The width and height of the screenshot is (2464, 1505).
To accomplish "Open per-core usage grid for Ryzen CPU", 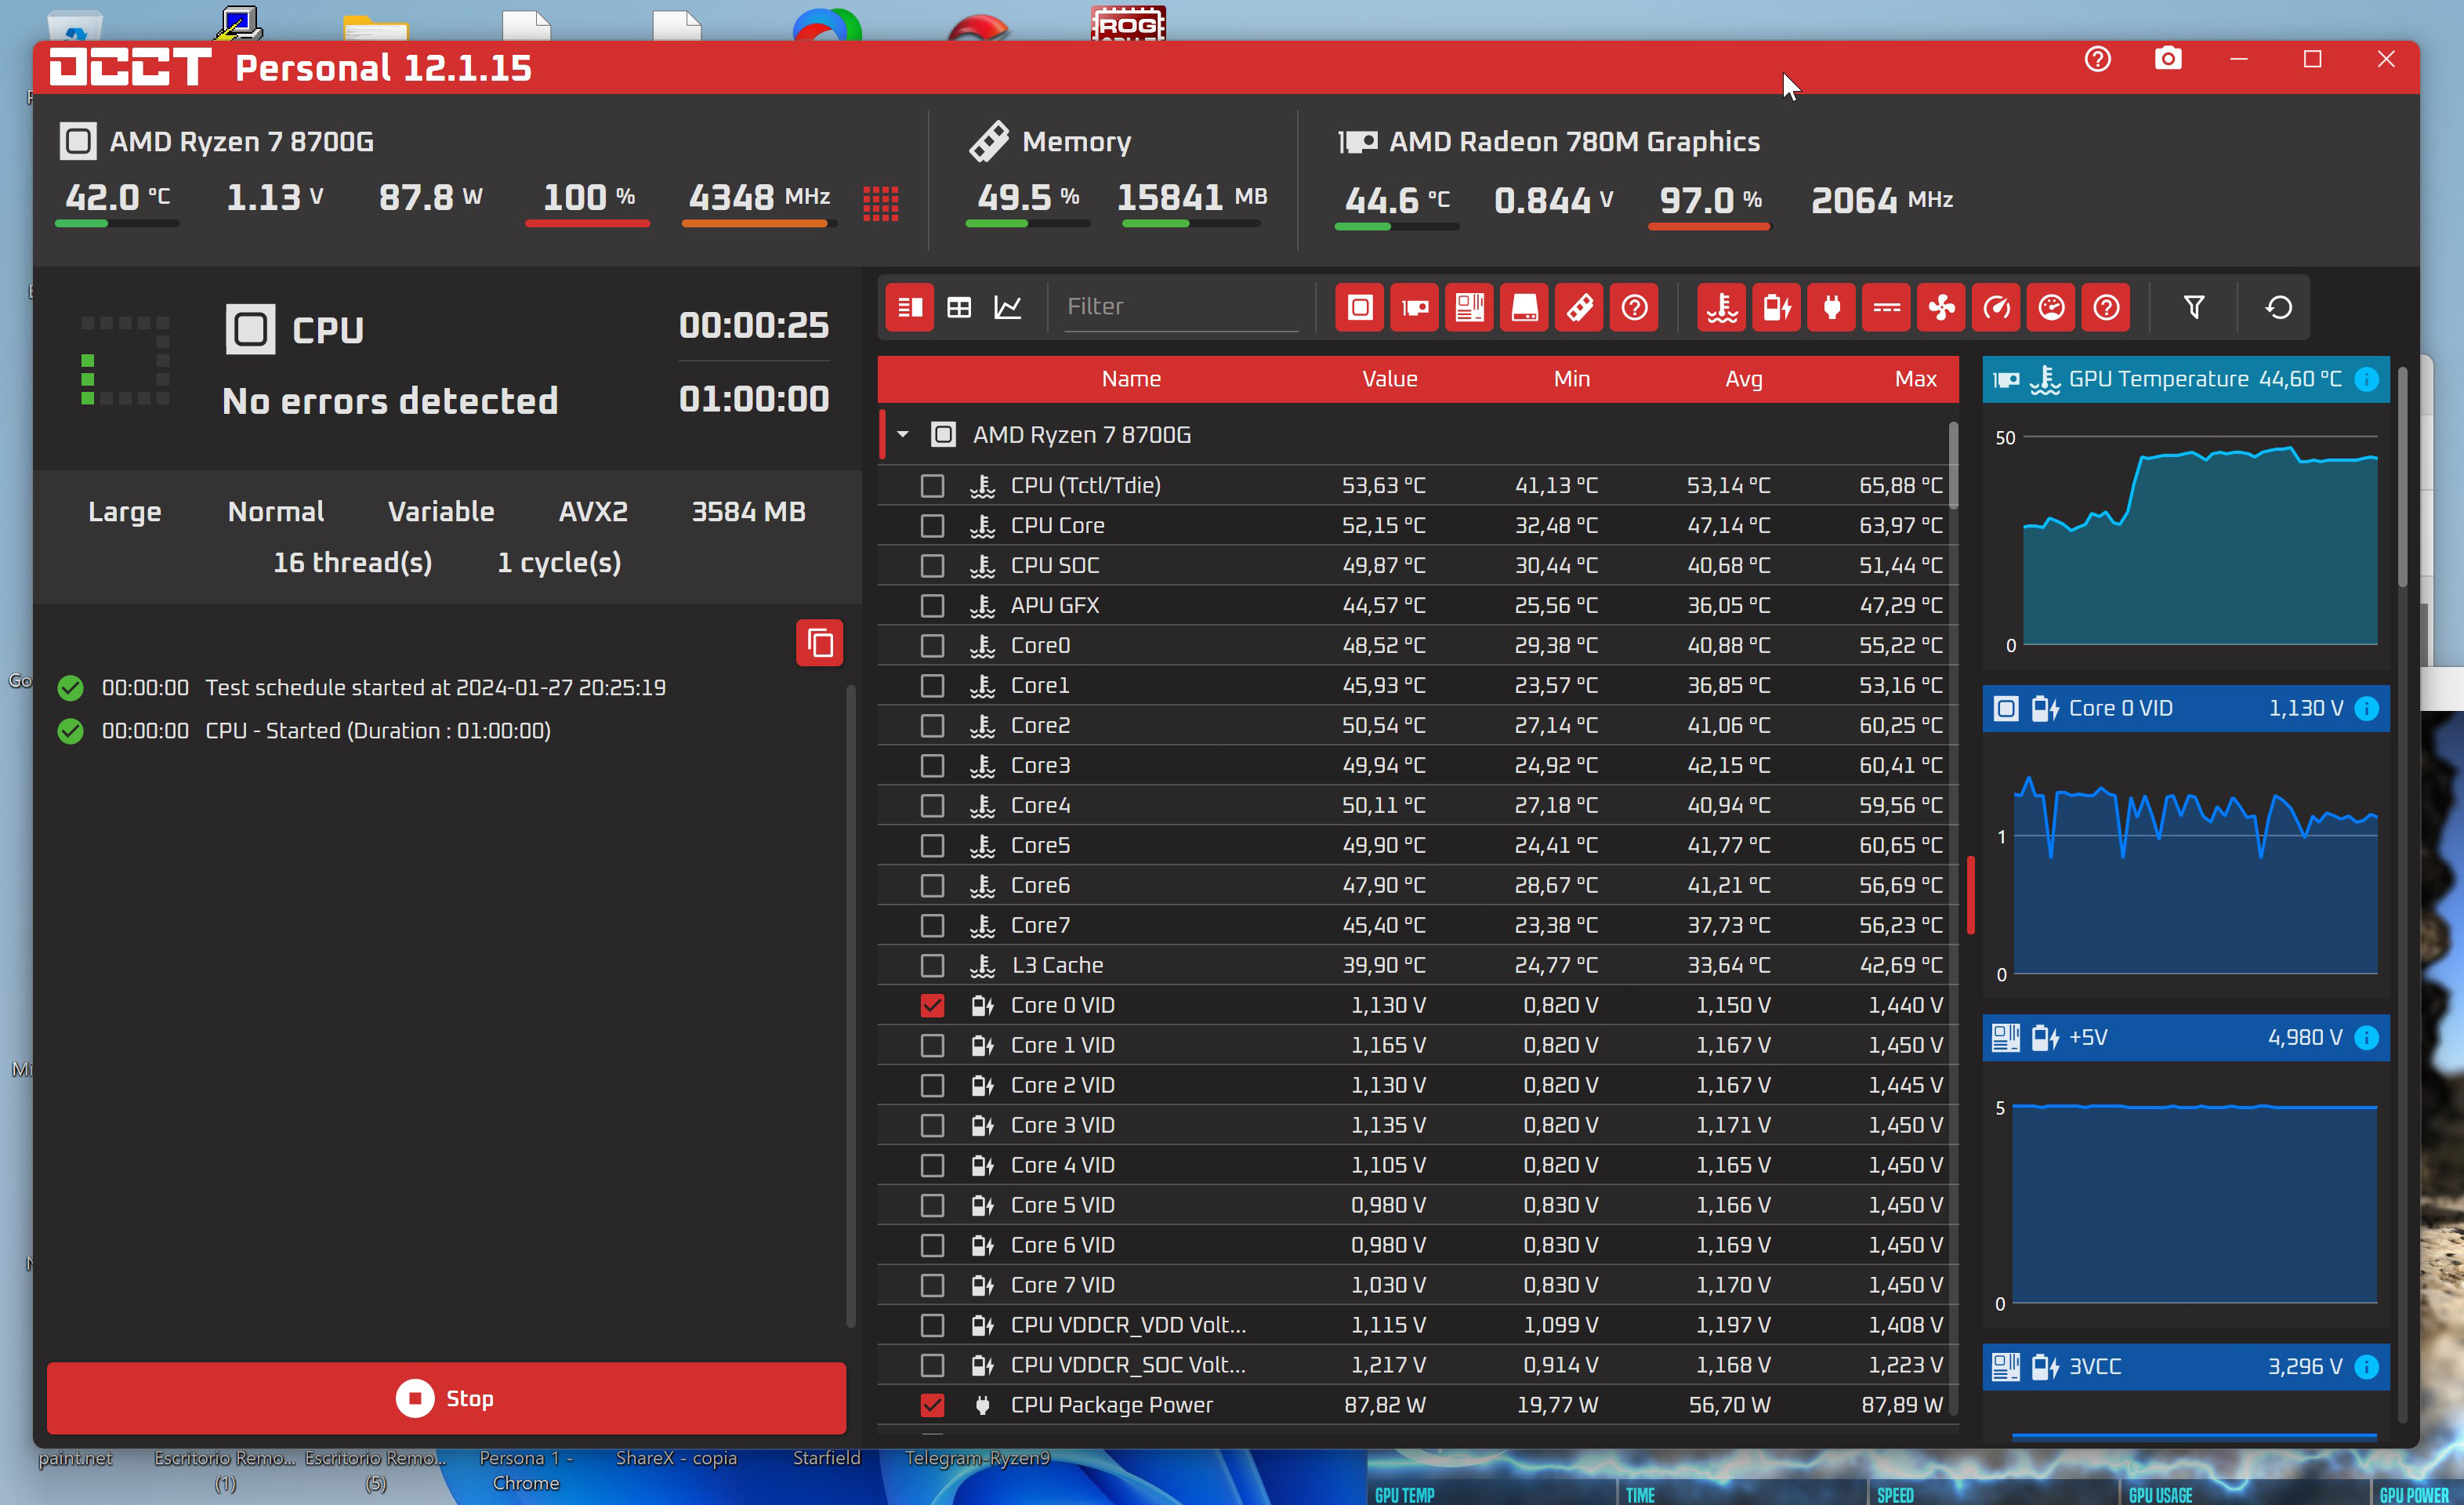I will point(881,203).
